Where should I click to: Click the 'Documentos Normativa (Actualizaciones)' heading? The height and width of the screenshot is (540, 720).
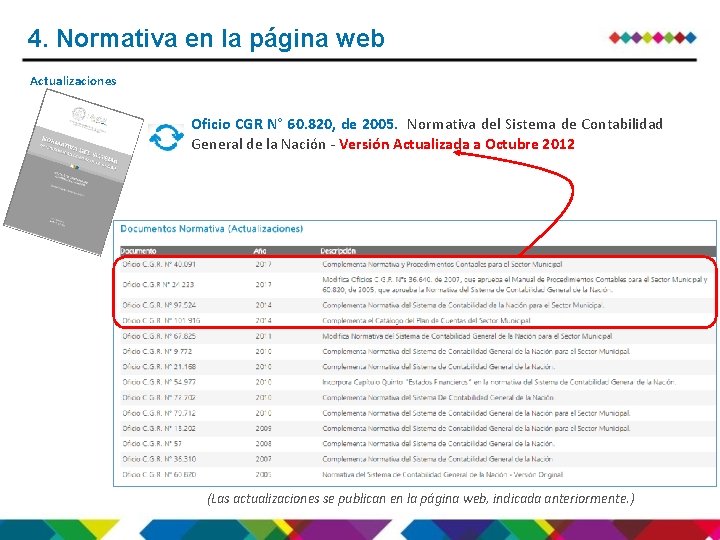212,228
